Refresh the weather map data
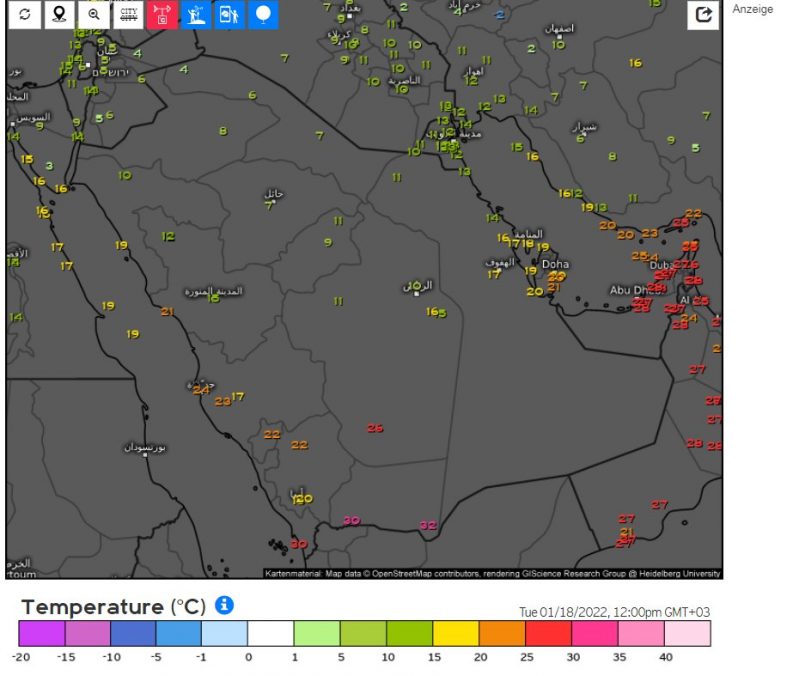The width and height of the screenshot is (799, 676). coord(25,14)
